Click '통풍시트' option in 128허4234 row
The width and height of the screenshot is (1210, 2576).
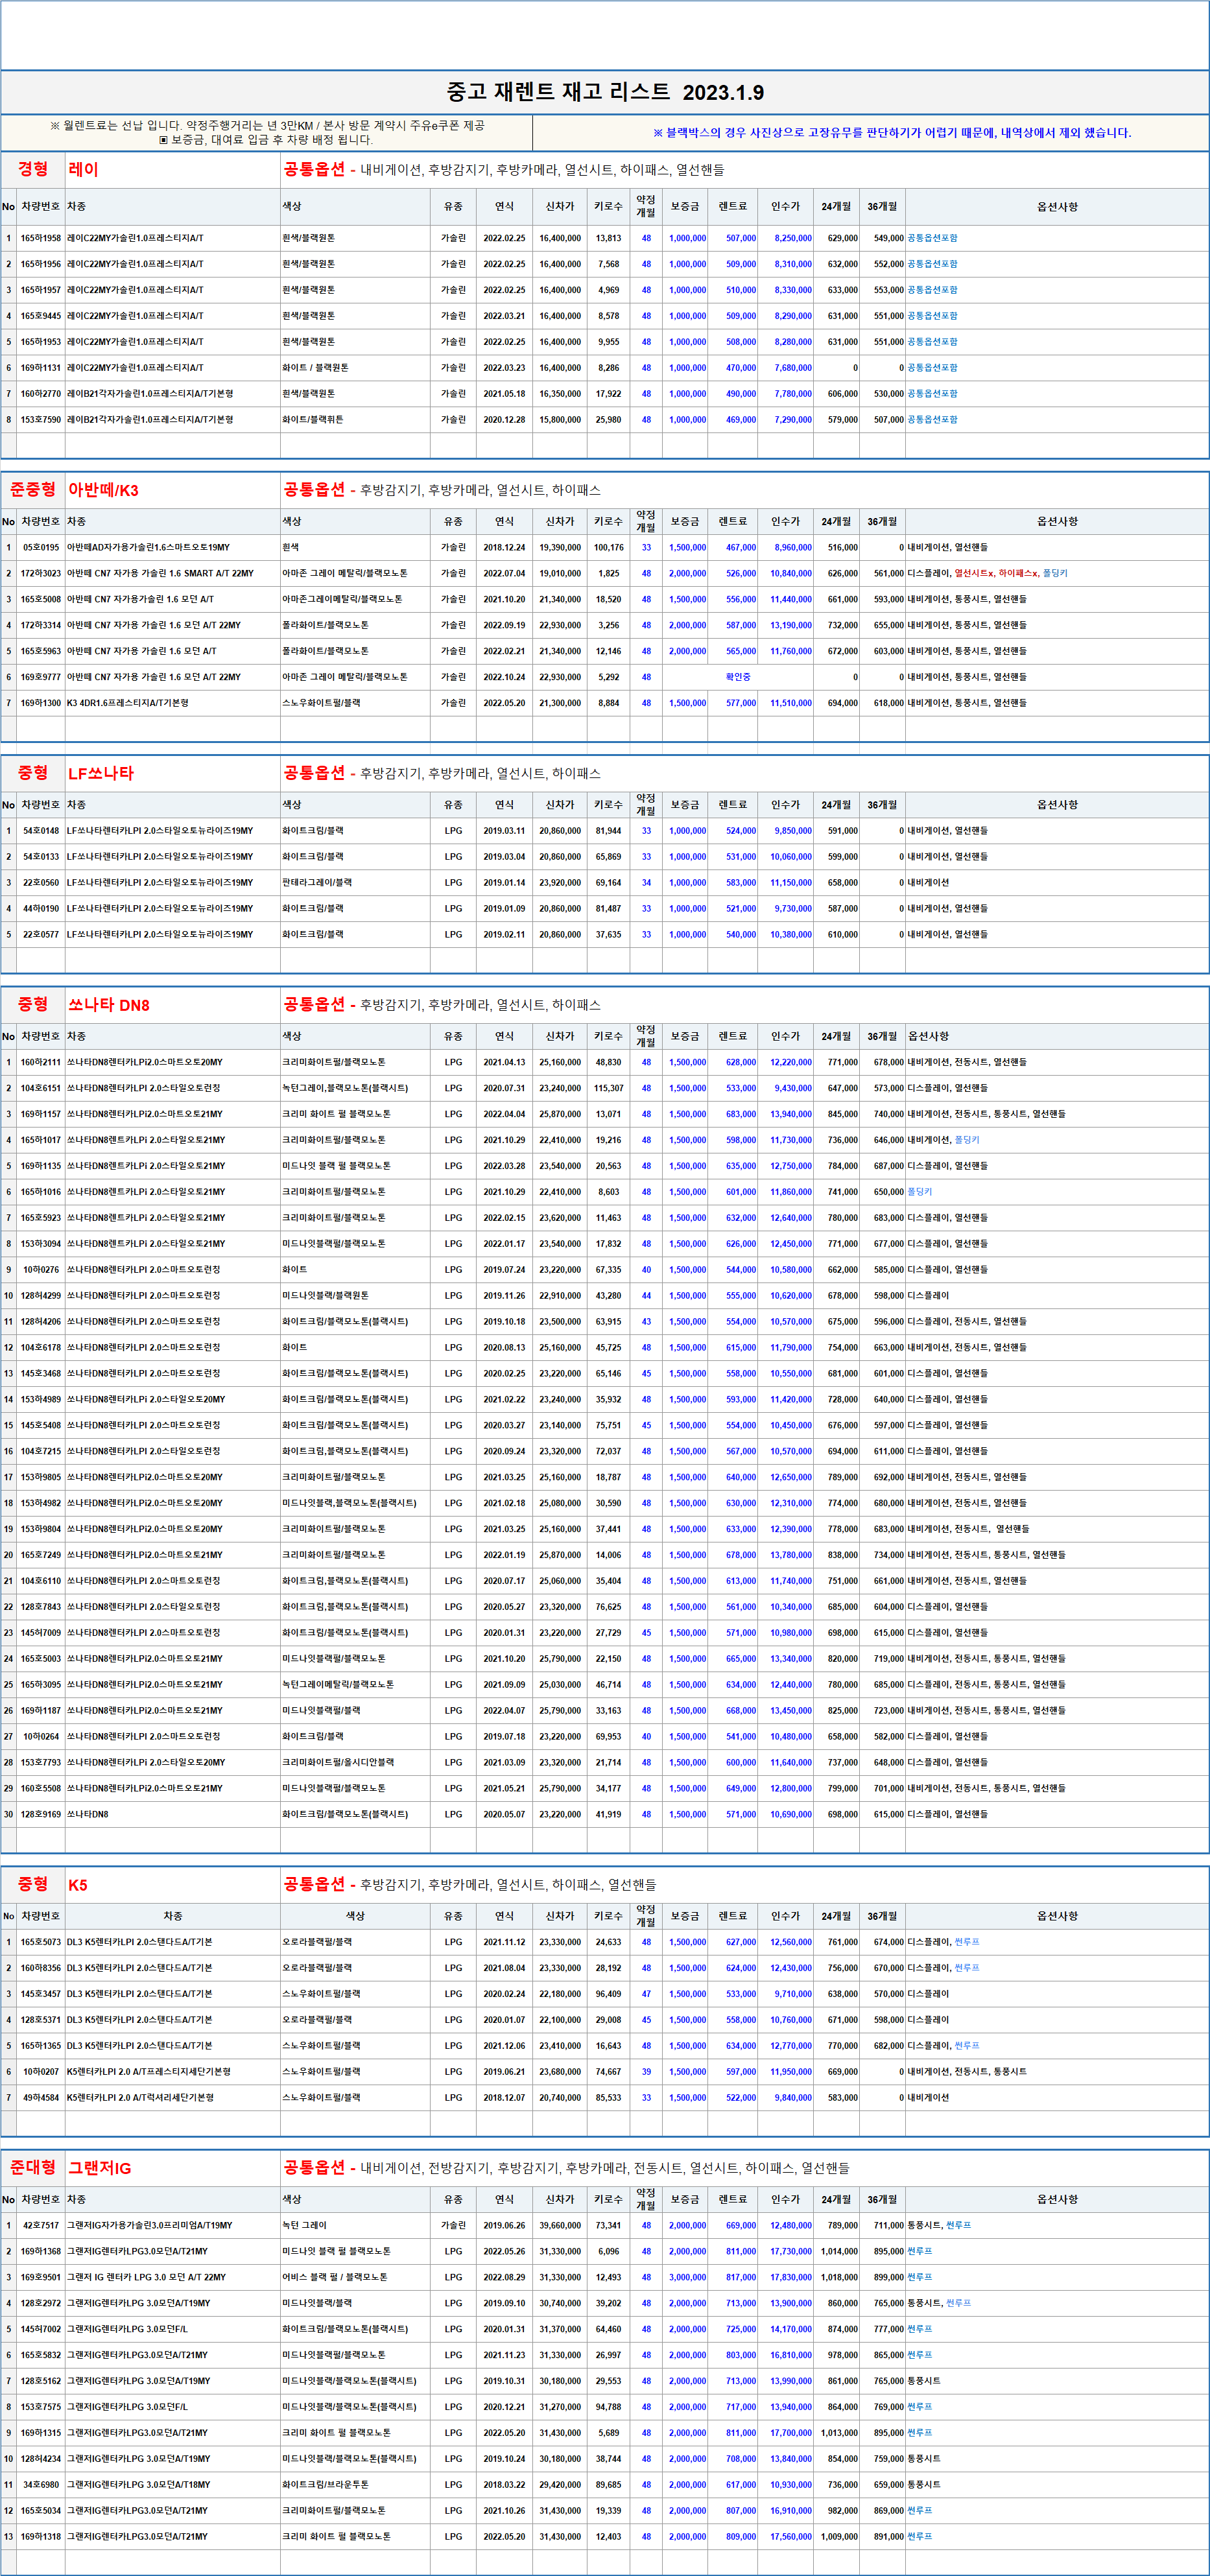click(x=924, y=2459)
